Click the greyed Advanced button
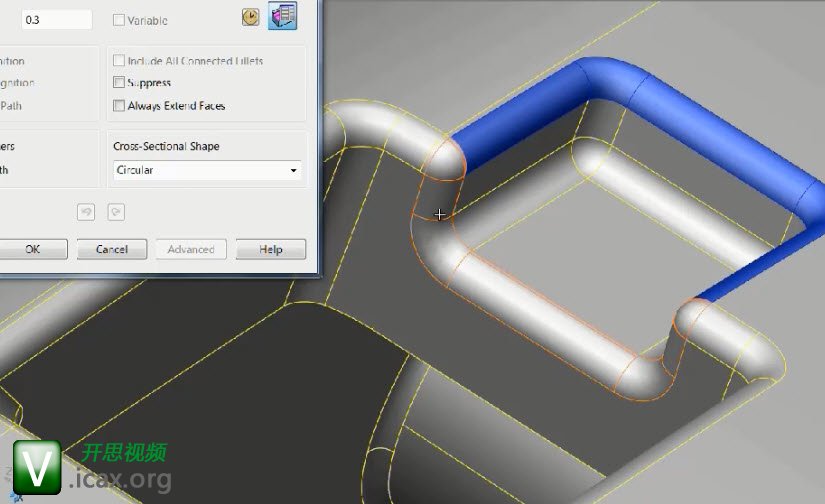This screenshot has width=825, height=504. (x=191, y=249)
